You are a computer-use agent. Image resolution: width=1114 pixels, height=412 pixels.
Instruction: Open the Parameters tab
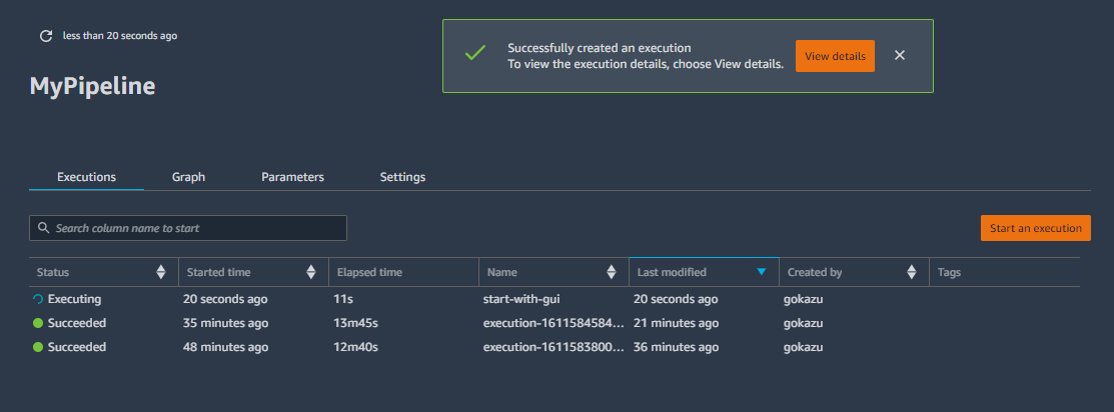293,177
